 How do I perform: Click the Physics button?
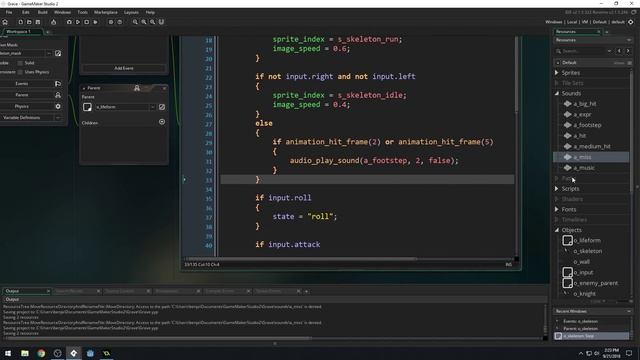click(x=22, y=106)
